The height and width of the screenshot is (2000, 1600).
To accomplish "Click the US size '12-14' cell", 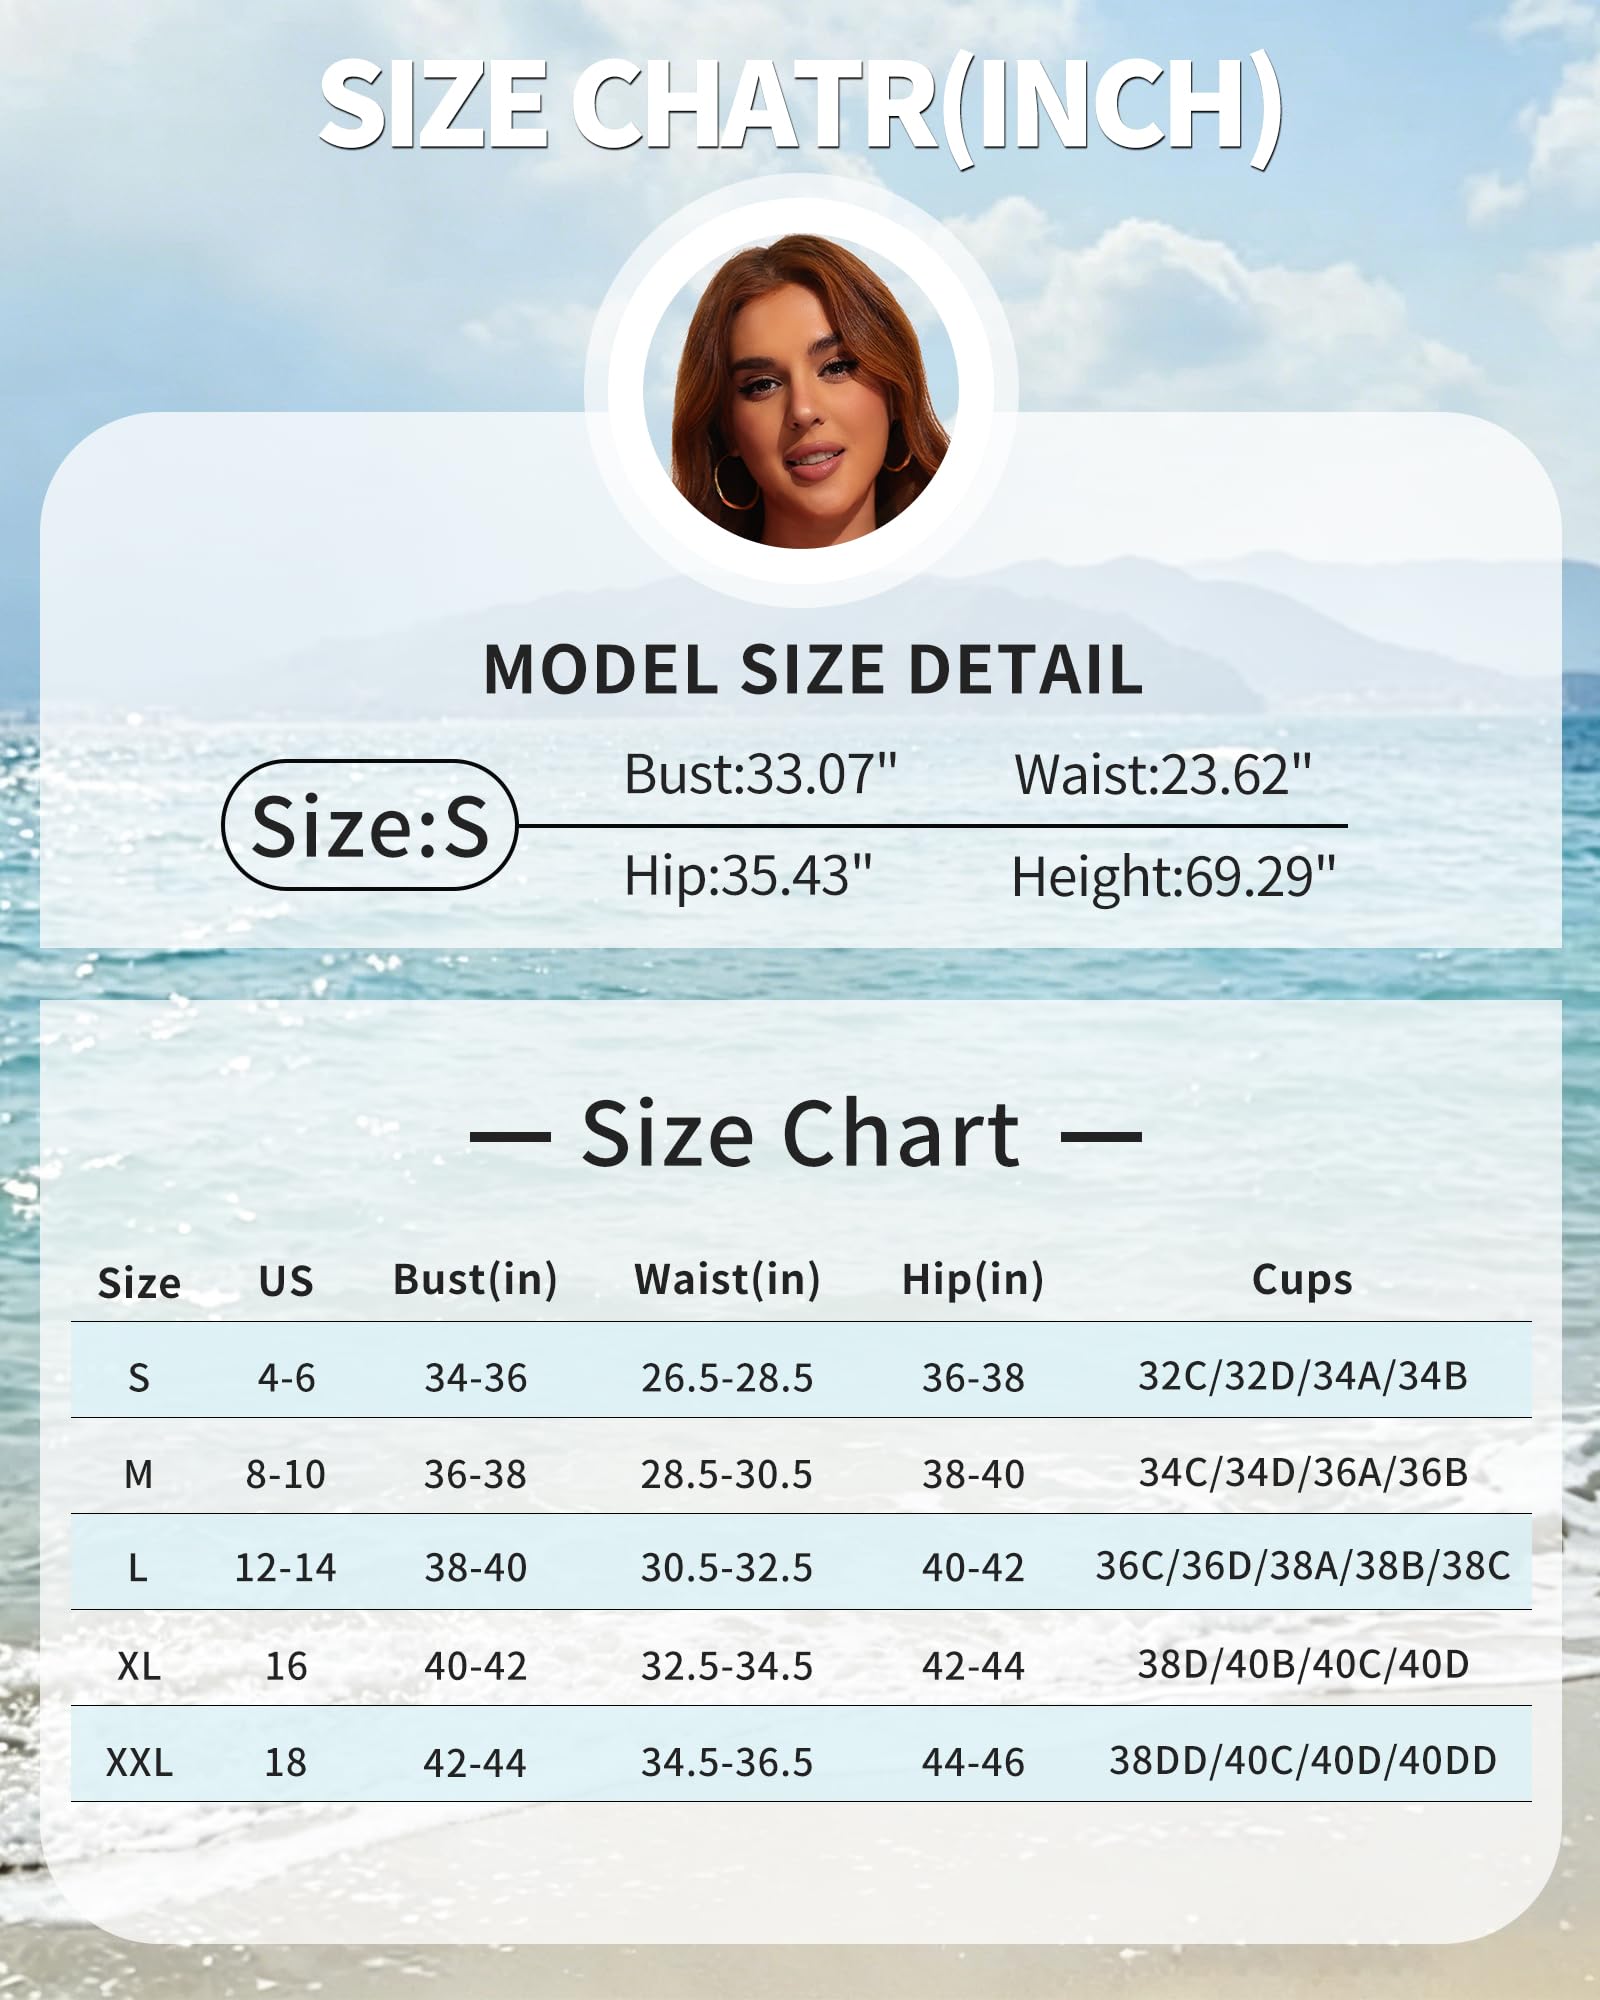I will (285, 1567).
